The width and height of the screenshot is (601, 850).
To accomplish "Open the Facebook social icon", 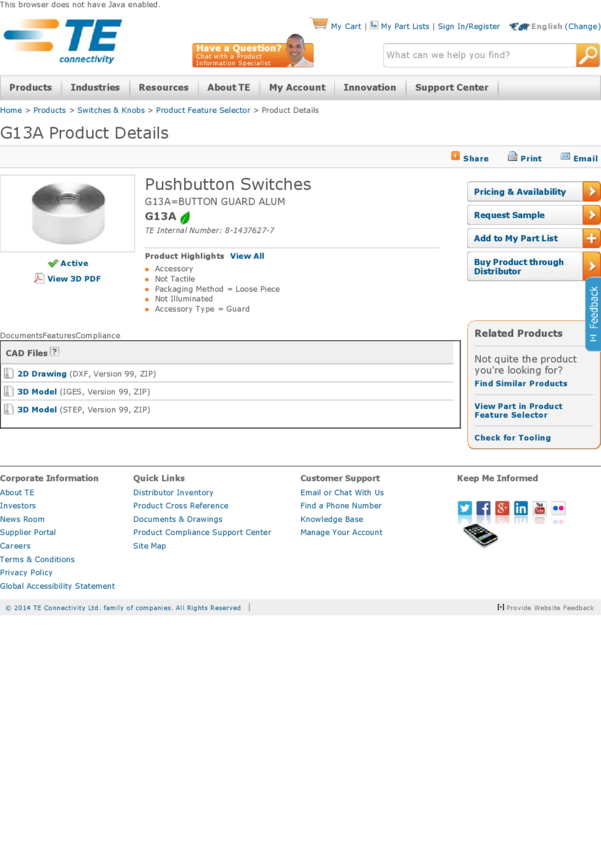I will (483, 508).
